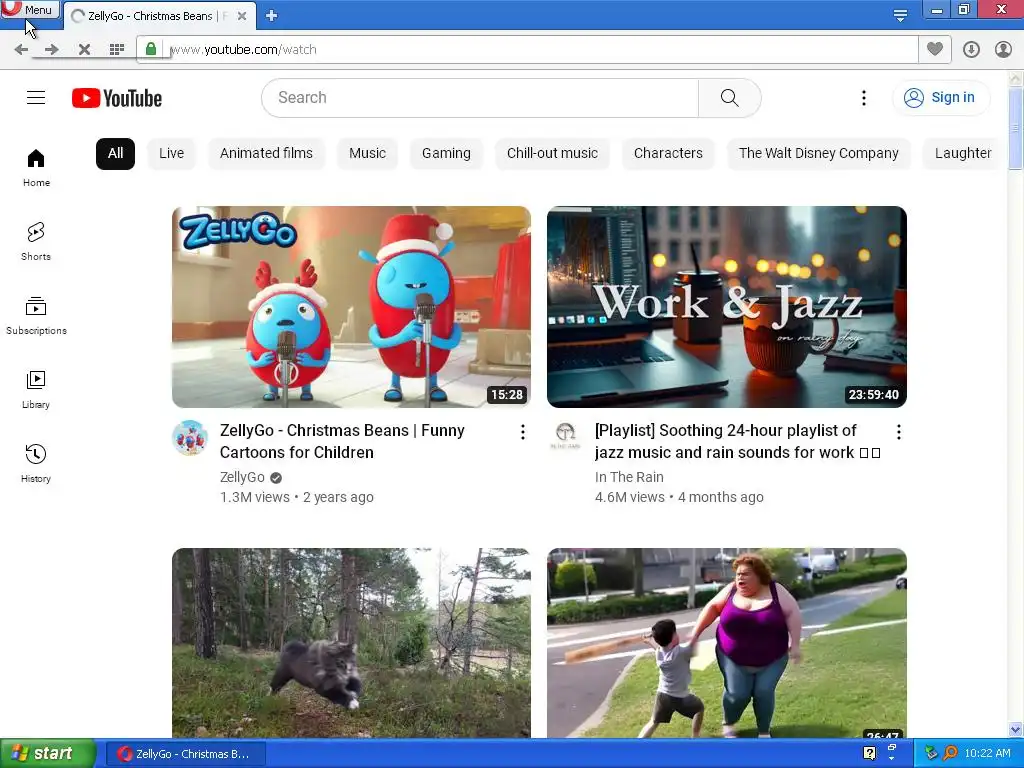
Task: Click the orange magnifier tray icon
Action: coord(950,753)
